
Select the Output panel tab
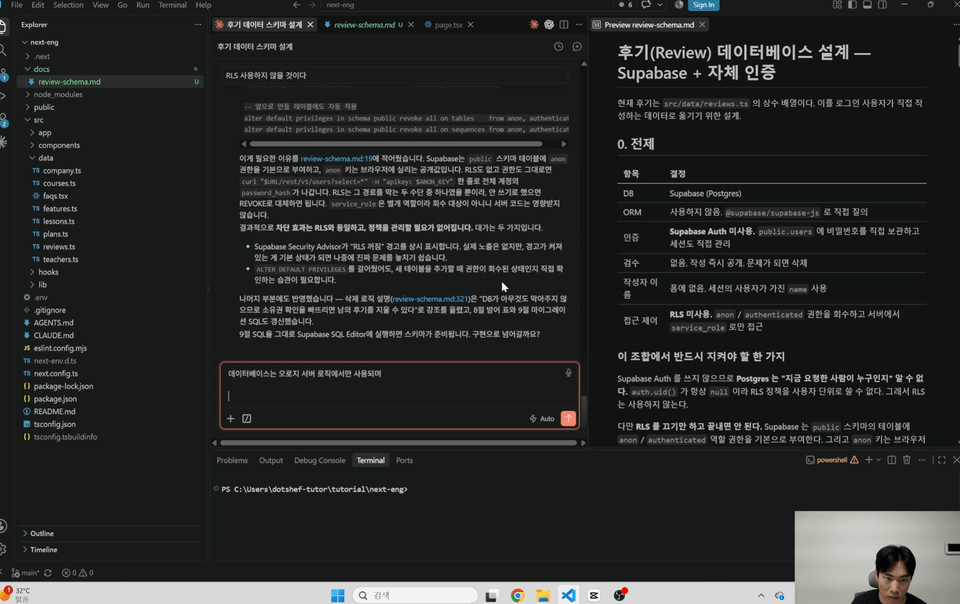271,460
